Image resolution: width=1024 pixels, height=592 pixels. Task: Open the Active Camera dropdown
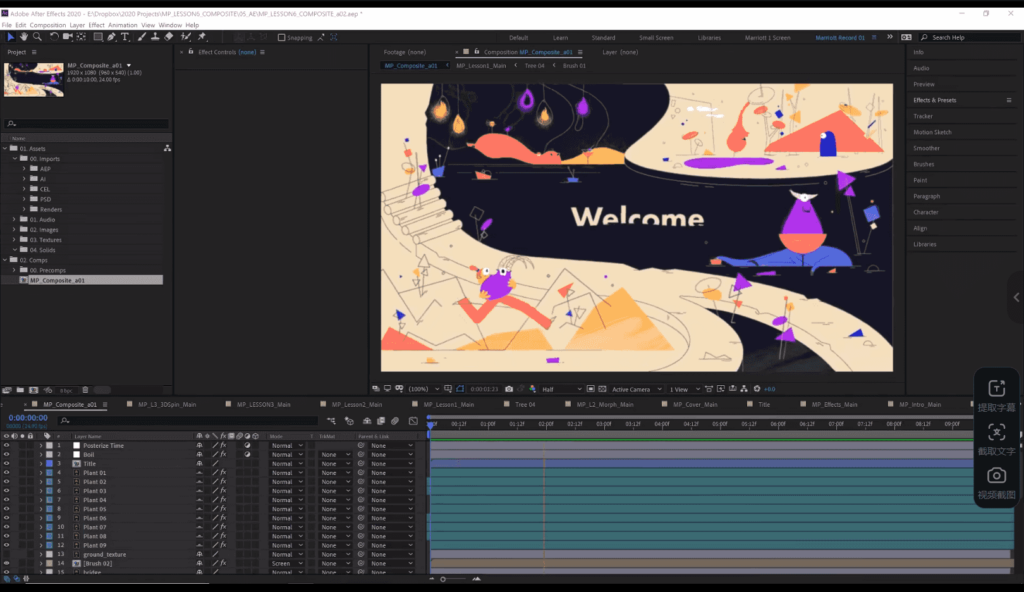(637, 389)
